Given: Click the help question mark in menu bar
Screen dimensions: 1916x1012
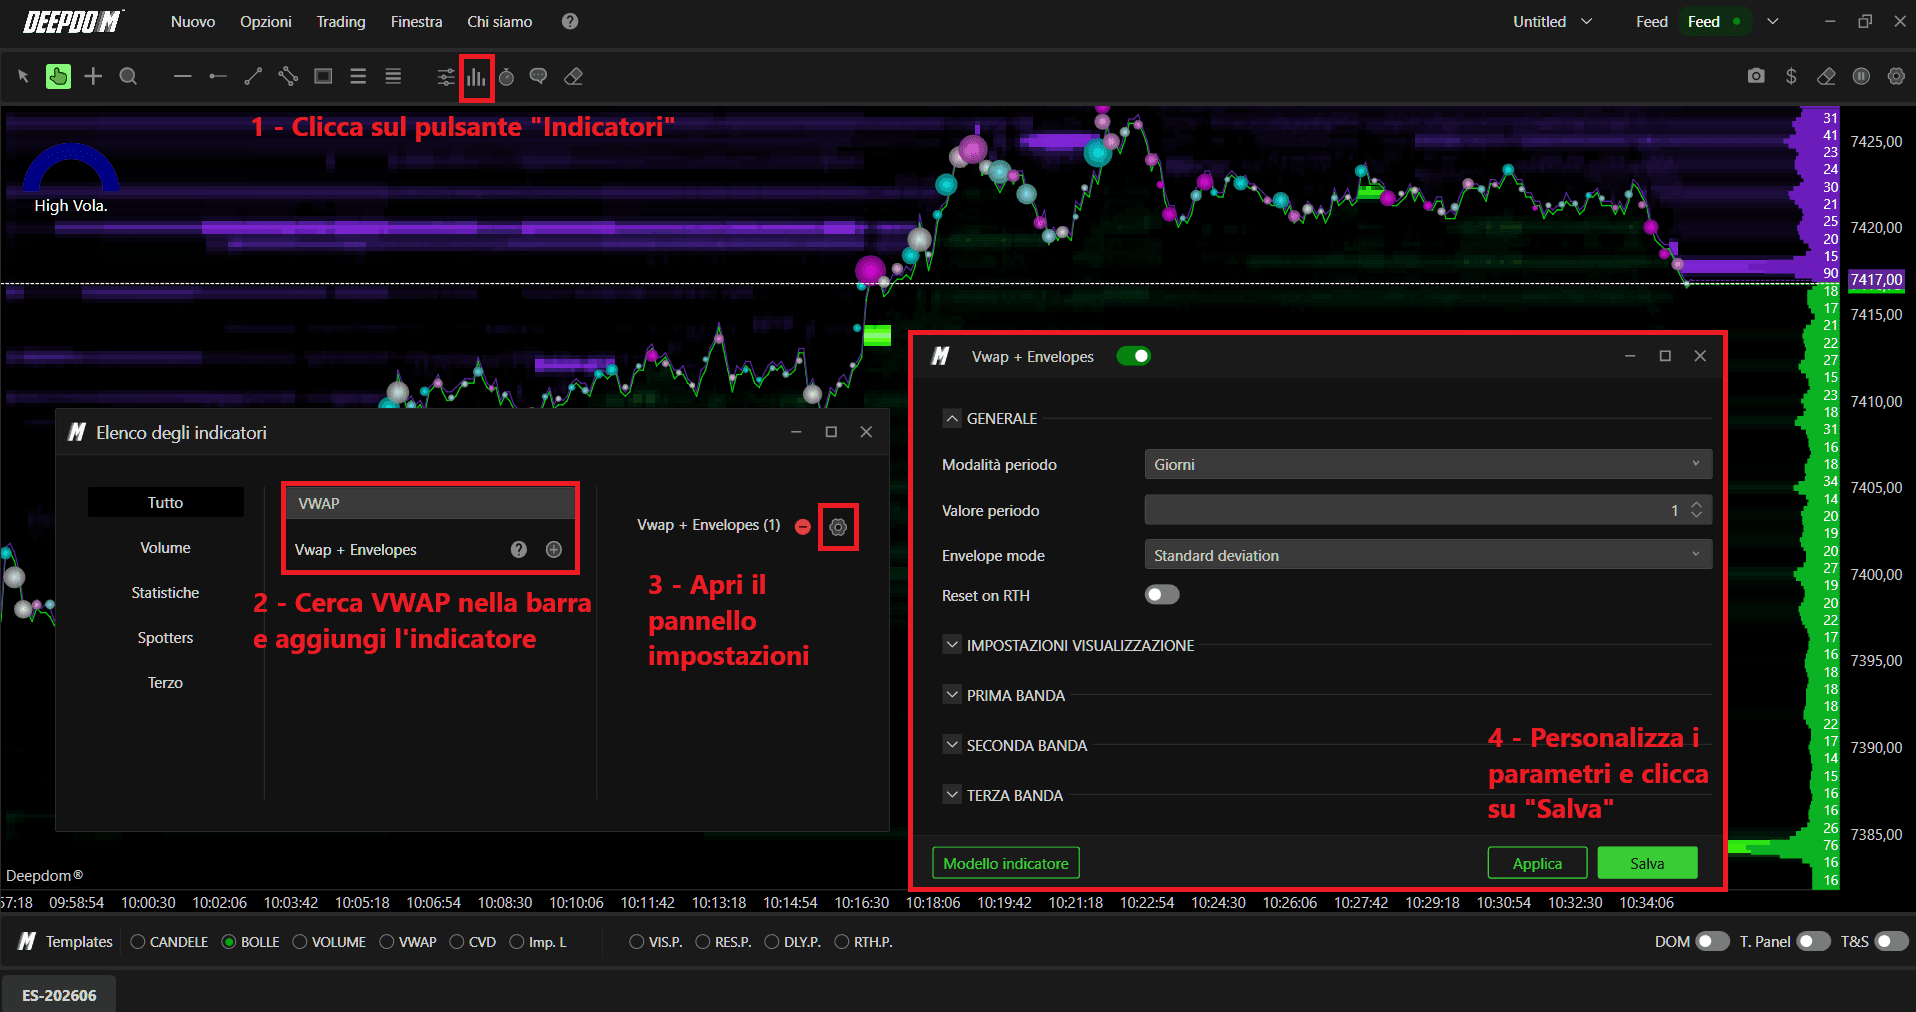Looking at the screenshot, I should 570,21.
